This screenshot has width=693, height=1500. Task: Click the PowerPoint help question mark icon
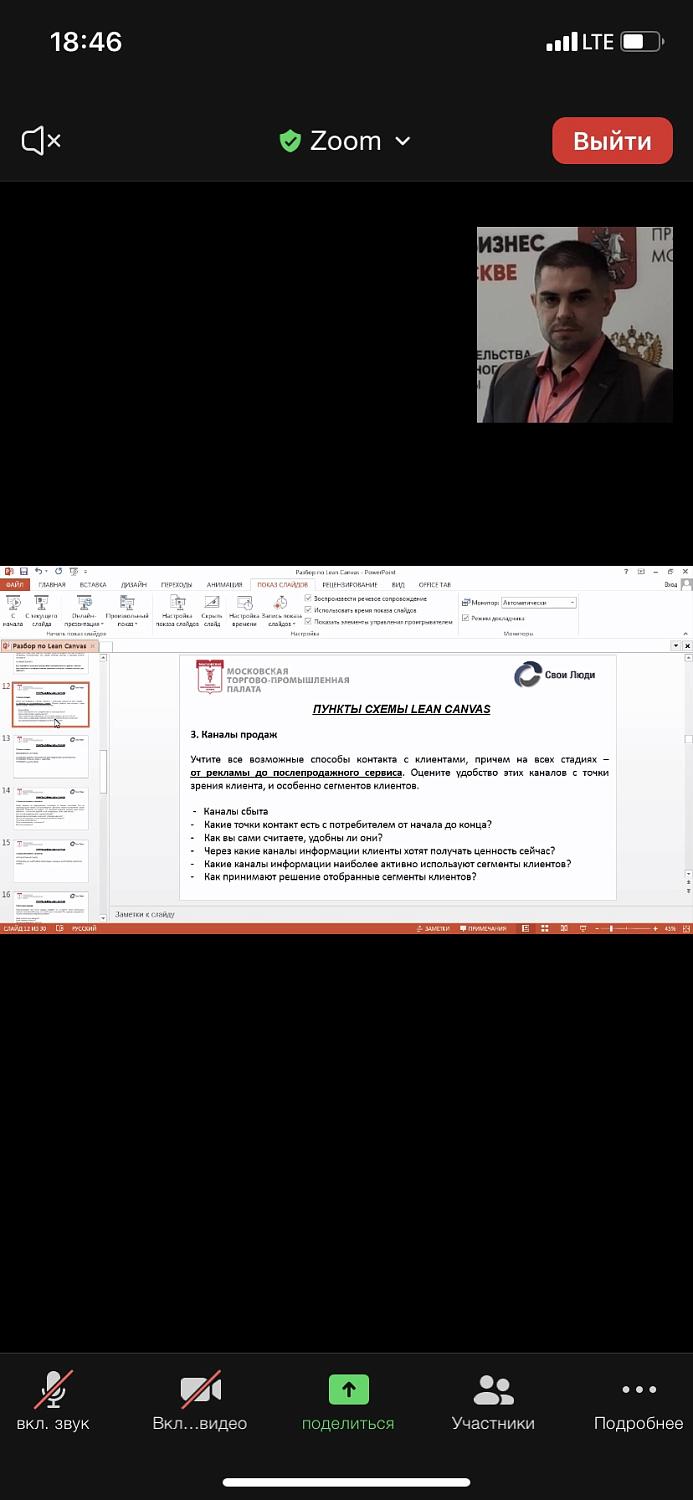pos(627,572)
